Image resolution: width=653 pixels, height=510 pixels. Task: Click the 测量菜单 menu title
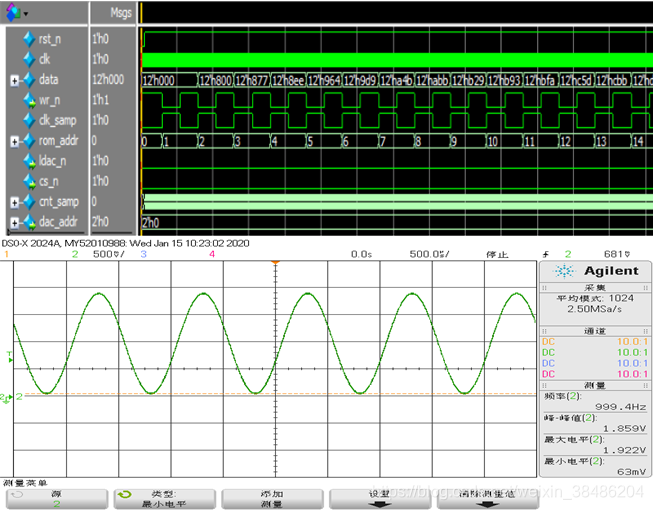point(25,483)
